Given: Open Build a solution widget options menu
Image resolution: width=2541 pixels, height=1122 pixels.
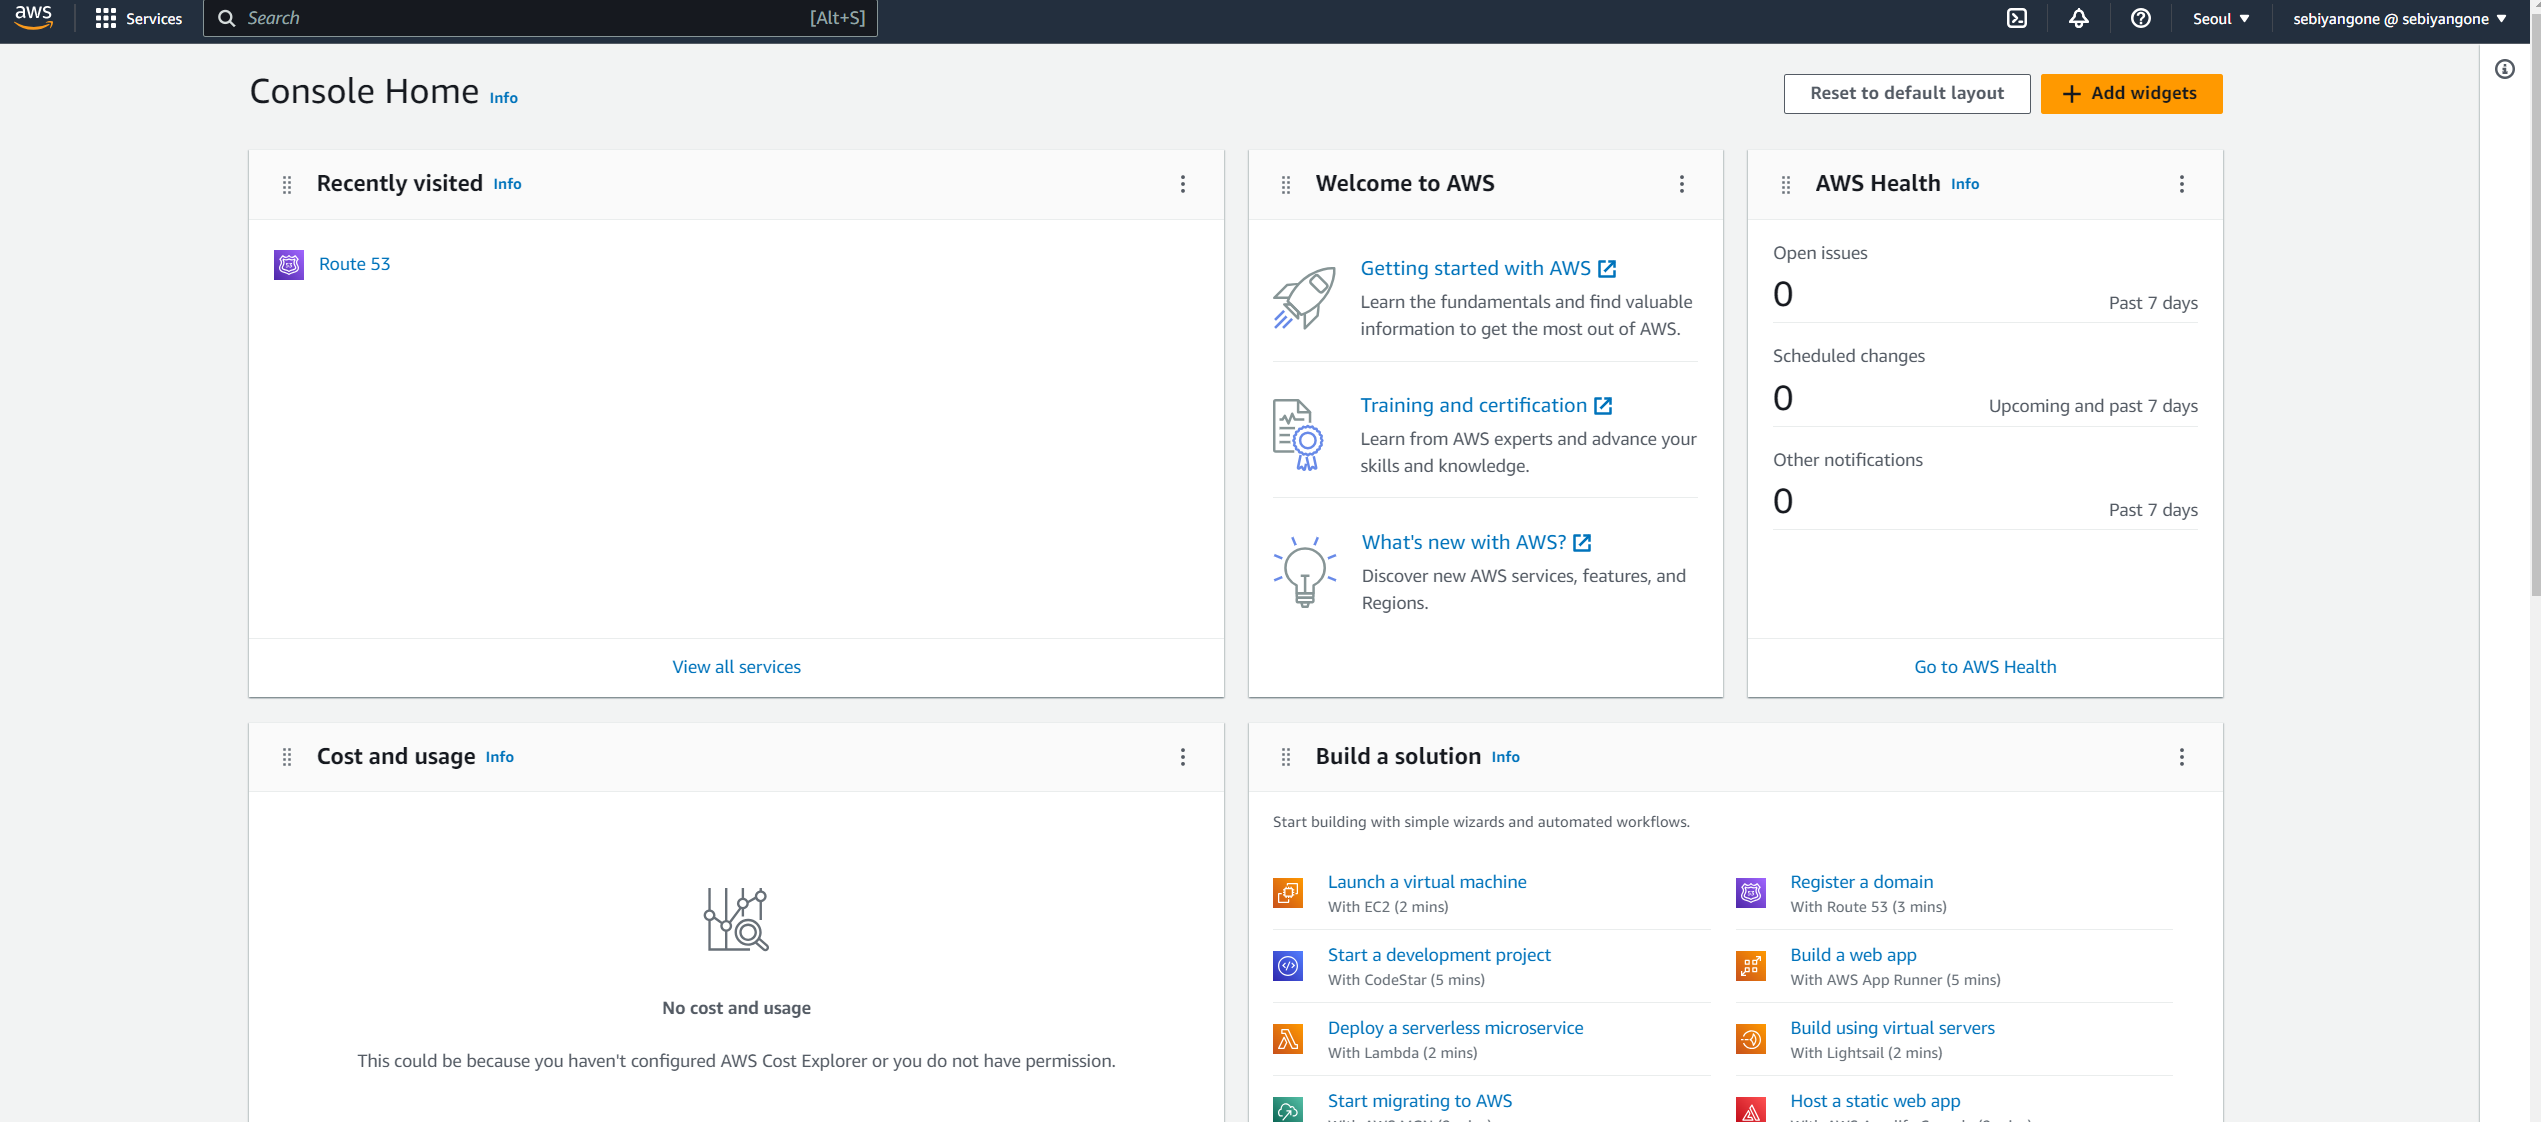Looking at the screenshot, I should (x=2182, y=757).
